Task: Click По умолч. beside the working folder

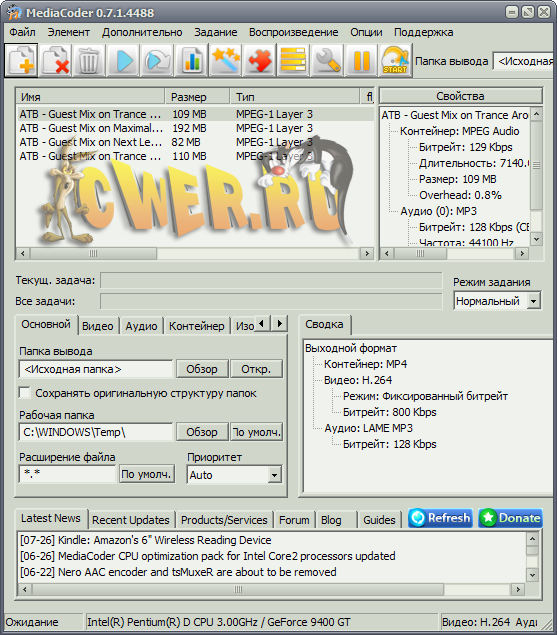Action: point(256,432)
